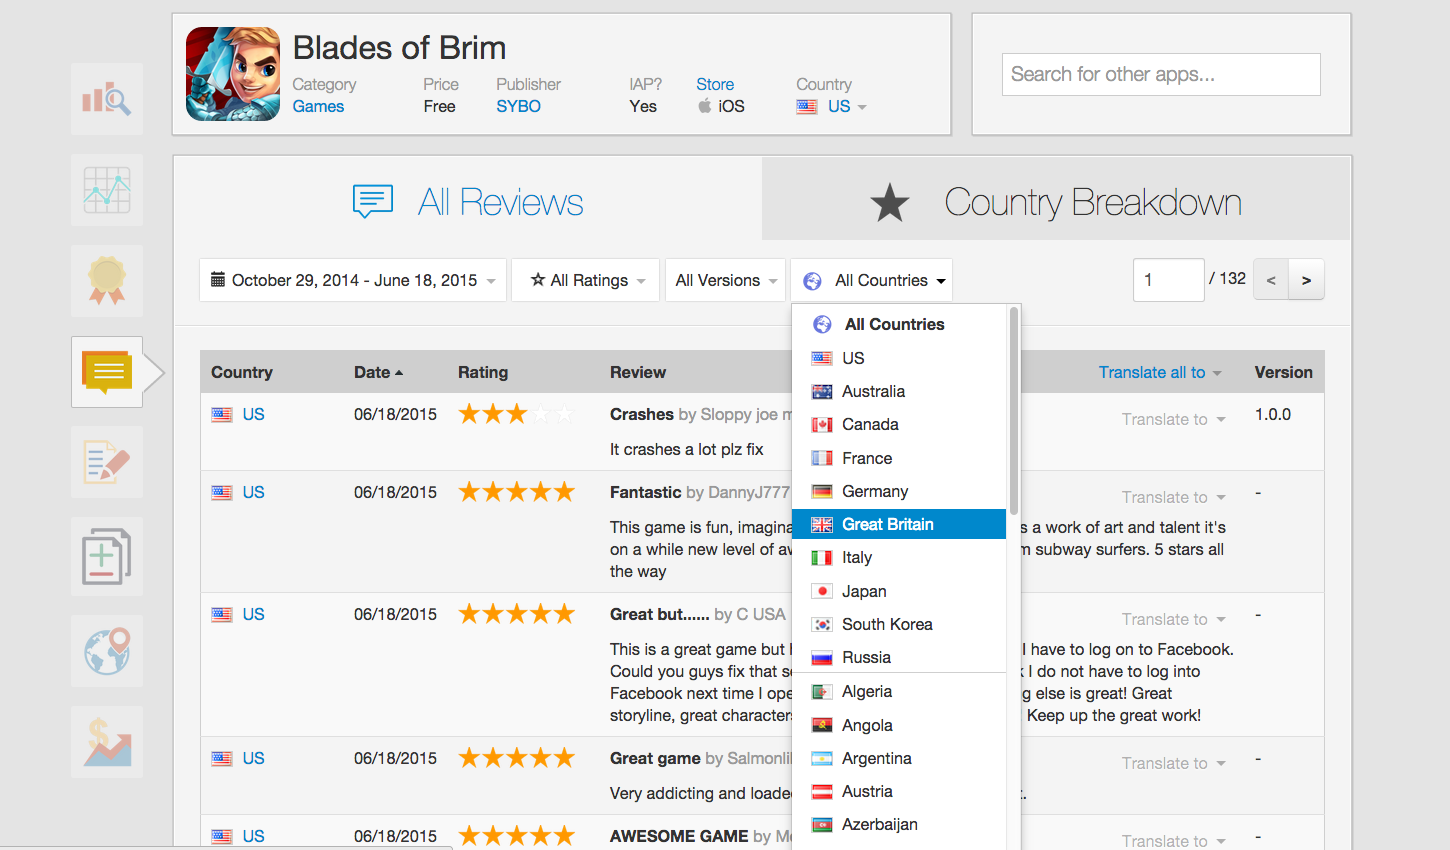The width and height of the screenshot is (1450, 850).
Task: Open the SYBO publisher link
Action: click(518, 106)
